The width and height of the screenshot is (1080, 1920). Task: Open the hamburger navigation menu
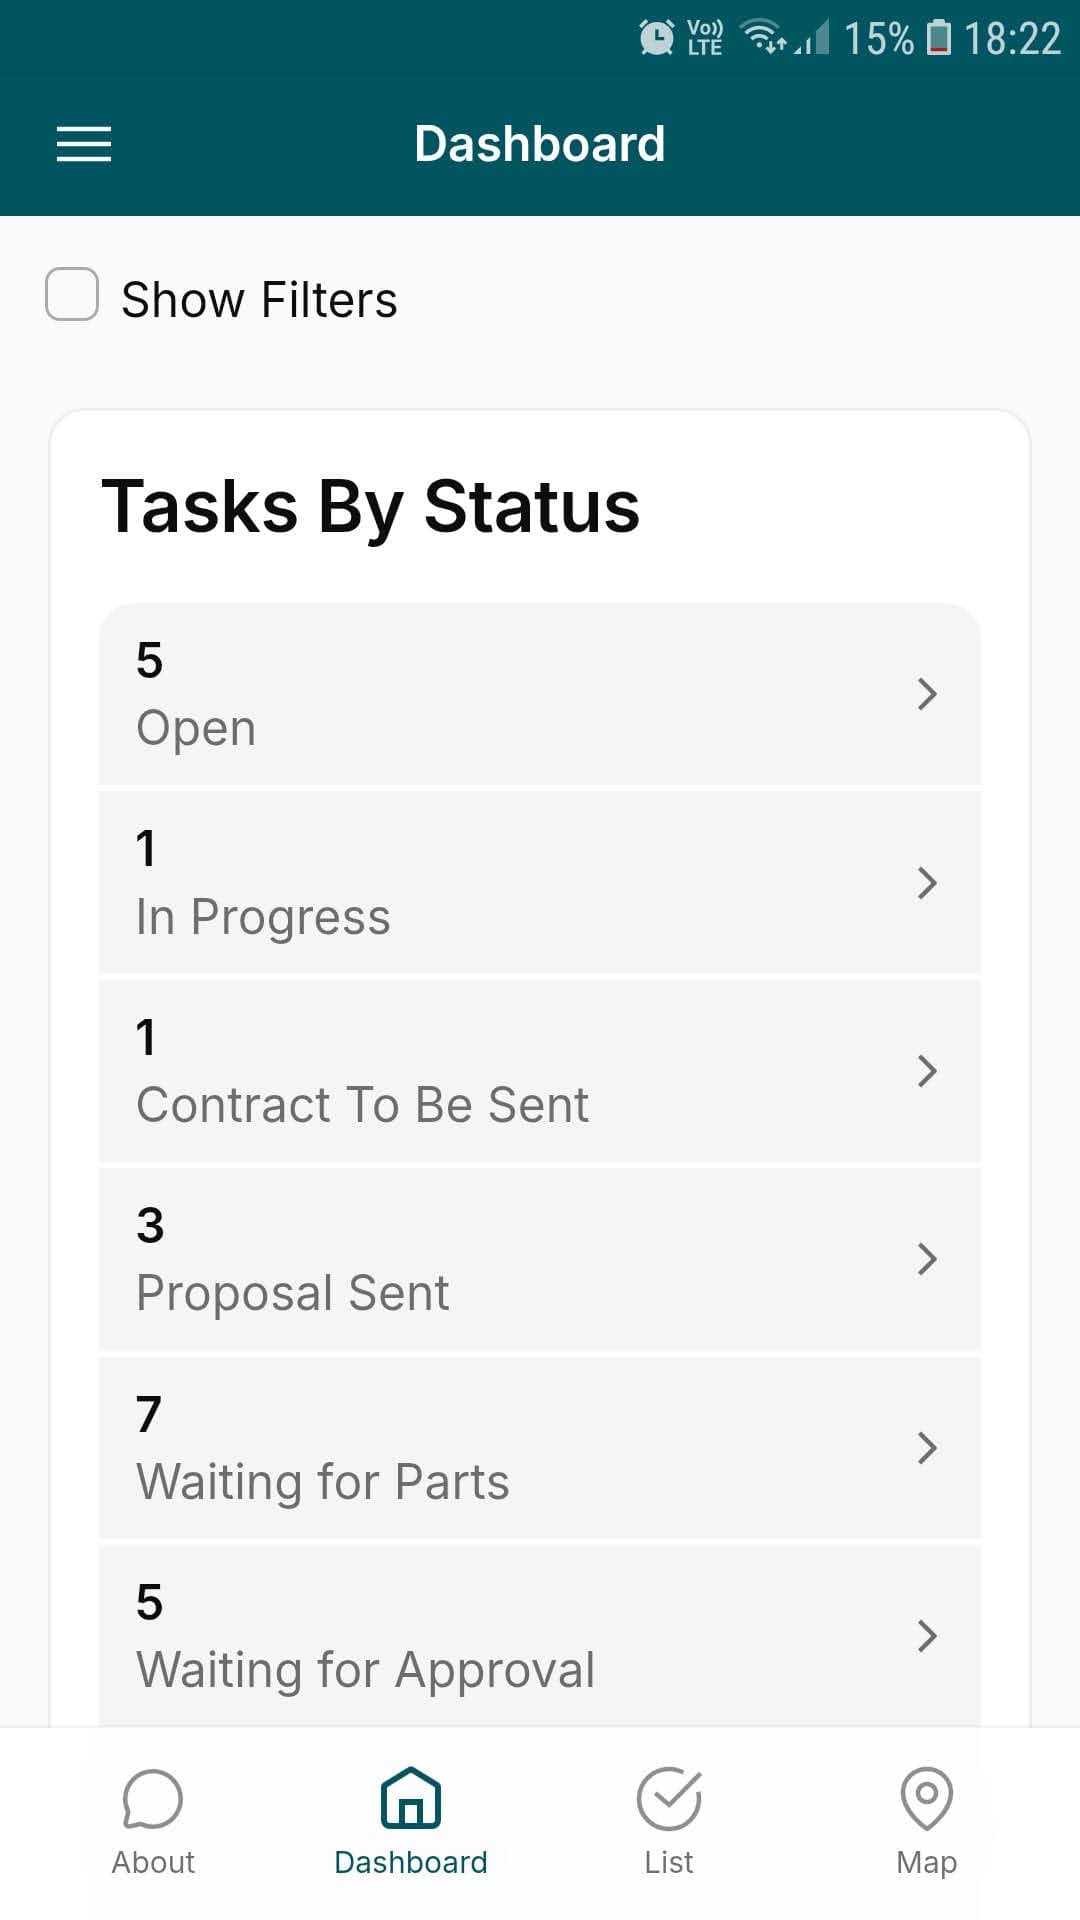click(x=83, y=144)
